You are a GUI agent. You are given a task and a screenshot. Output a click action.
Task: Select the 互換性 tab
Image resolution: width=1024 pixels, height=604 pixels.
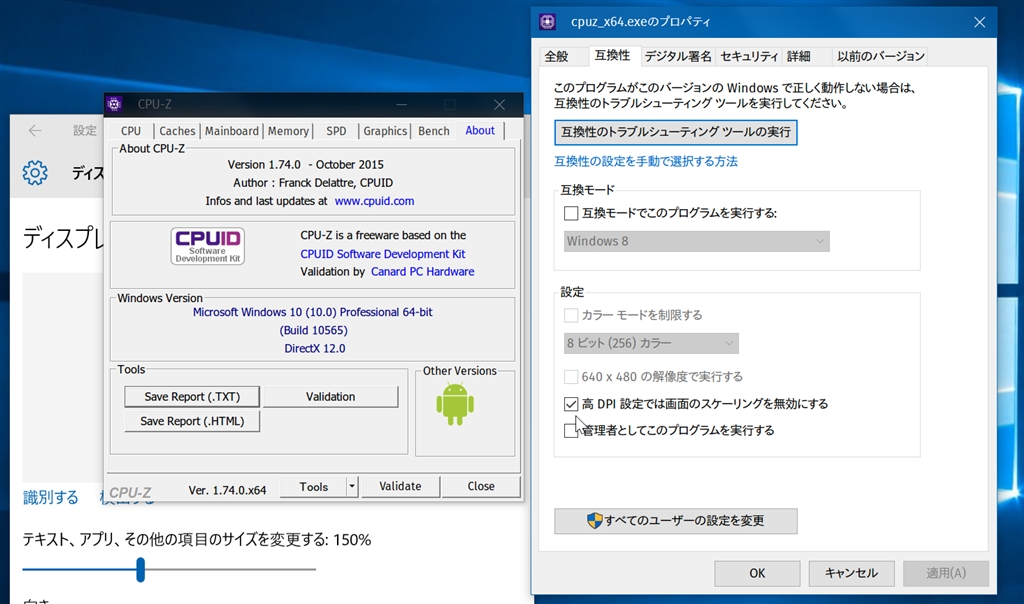613,56
